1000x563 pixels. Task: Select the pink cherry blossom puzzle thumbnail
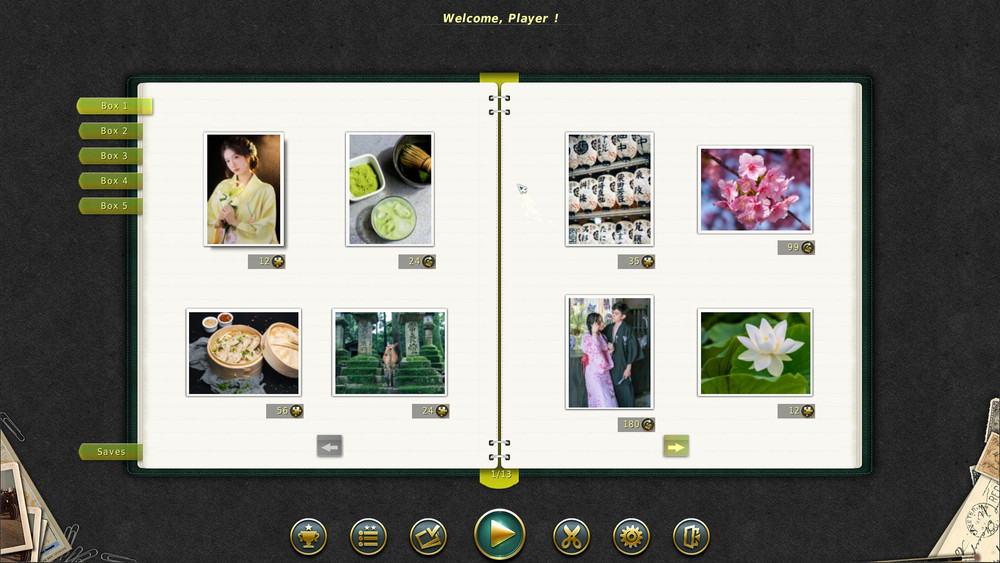(x=755, y=190)
